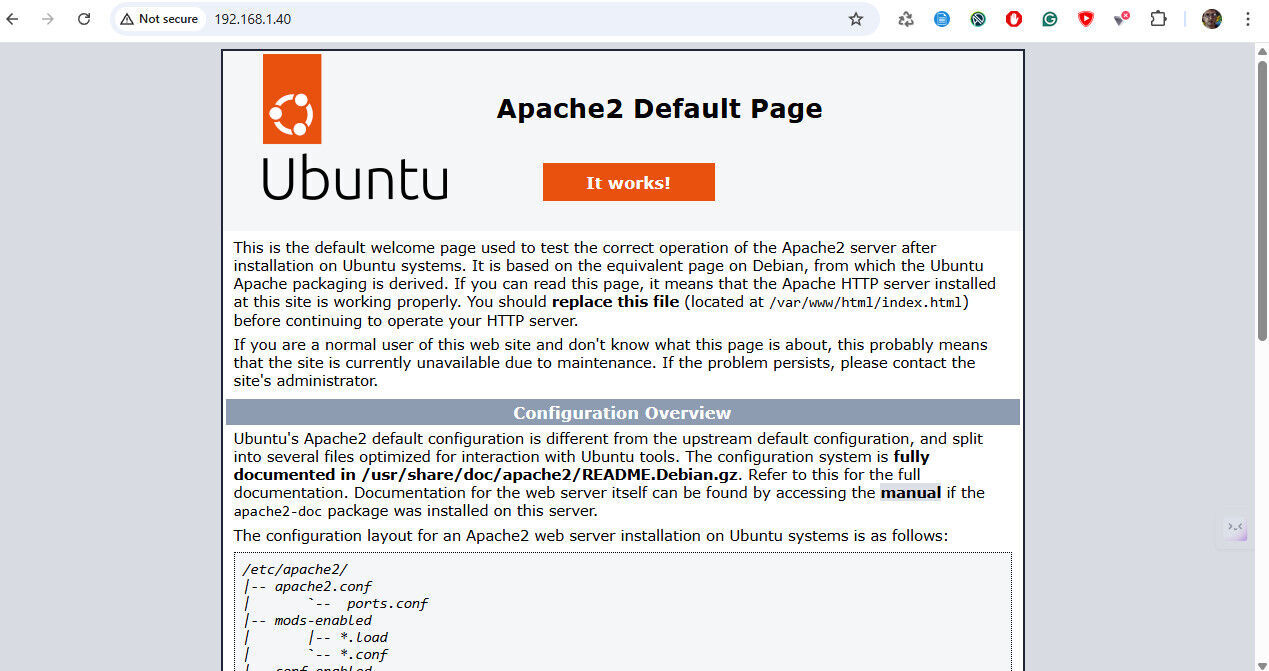Click the Configuration Overview header bar
This screenshot has width=1269, height=671.
click(x=622, y=412)
